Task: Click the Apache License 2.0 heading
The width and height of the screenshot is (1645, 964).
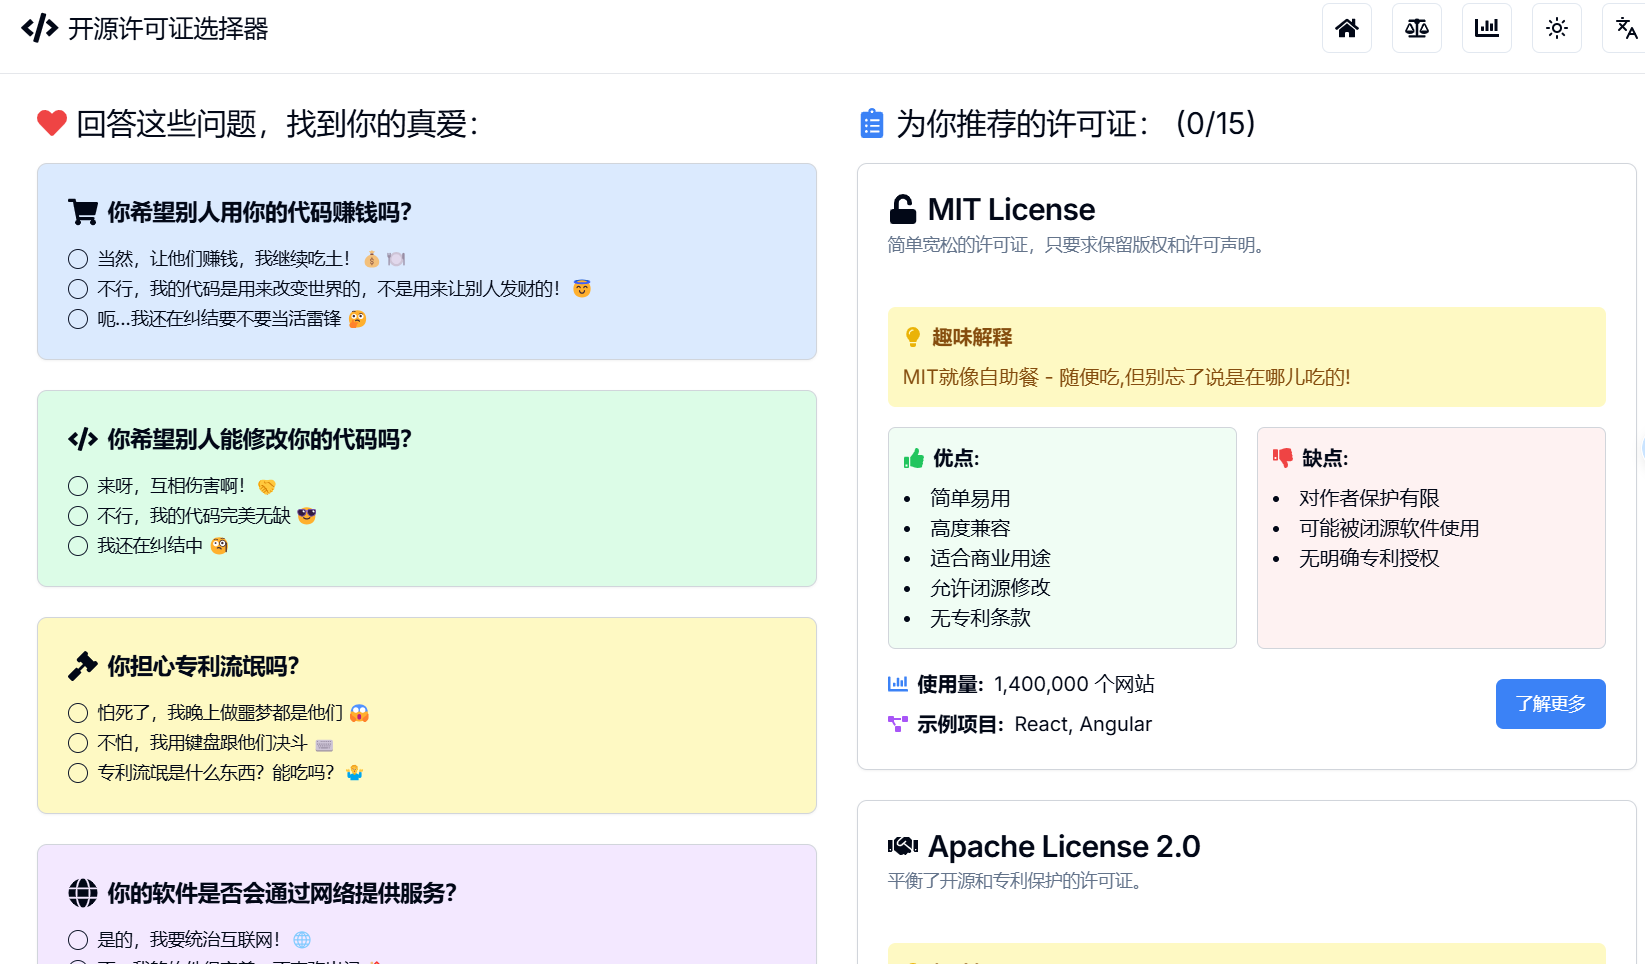Action: 1064,846
